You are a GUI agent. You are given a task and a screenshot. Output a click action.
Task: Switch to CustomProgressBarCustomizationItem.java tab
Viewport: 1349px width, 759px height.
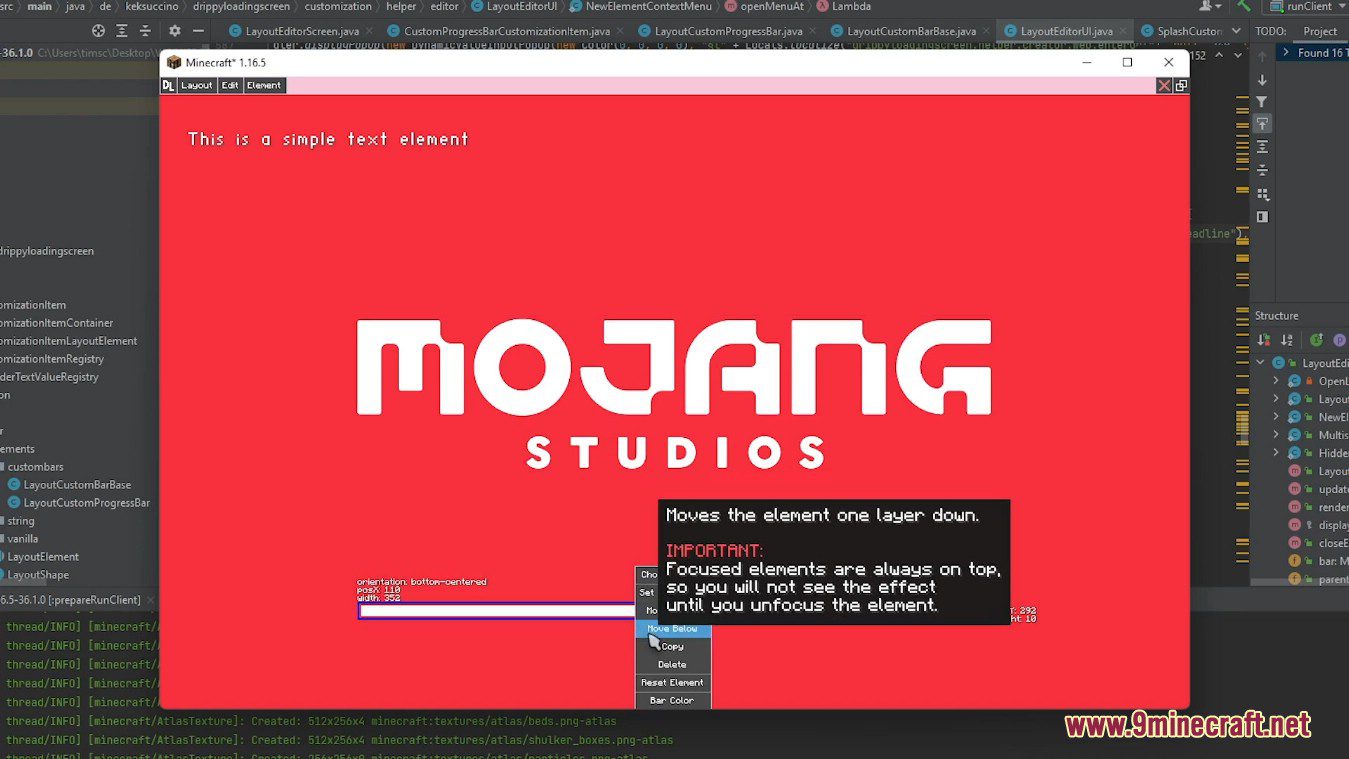pyautogui.click(x=506, y=31)
